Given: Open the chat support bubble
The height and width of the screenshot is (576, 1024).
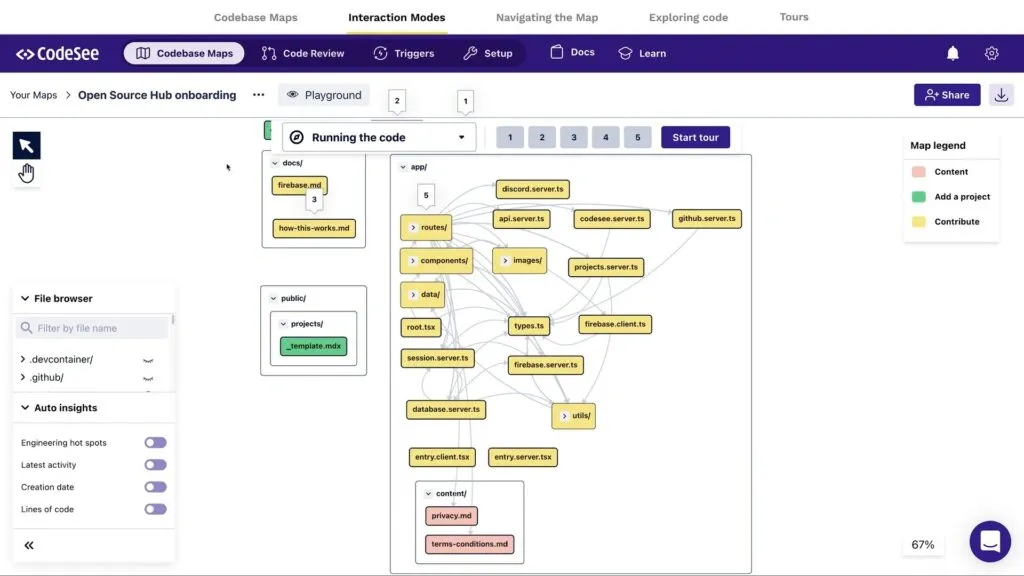Looking at the screenshot, I should tap(989, 542).
